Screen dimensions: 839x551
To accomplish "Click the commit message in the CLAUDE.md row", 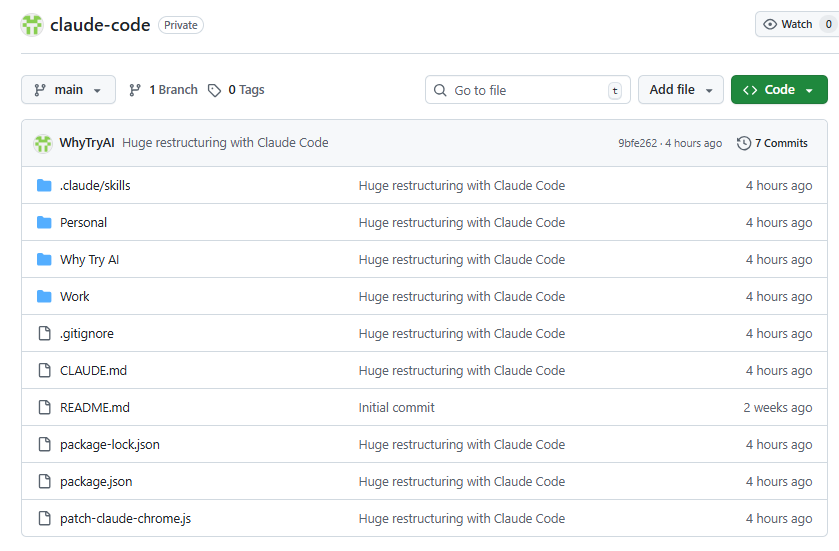I will pyautogui.click(x=462, y=370).
